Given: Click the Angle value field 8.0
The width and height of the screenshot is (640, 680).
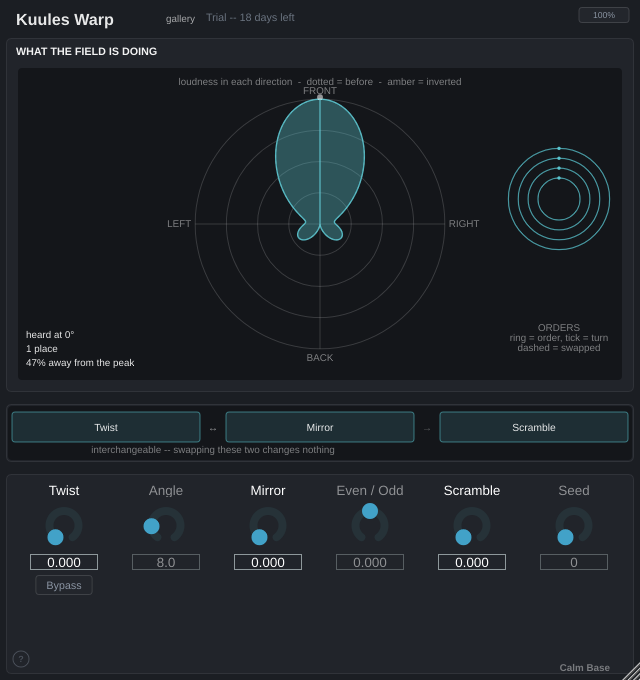Looking at the screenshot, I should click(166, 562).
